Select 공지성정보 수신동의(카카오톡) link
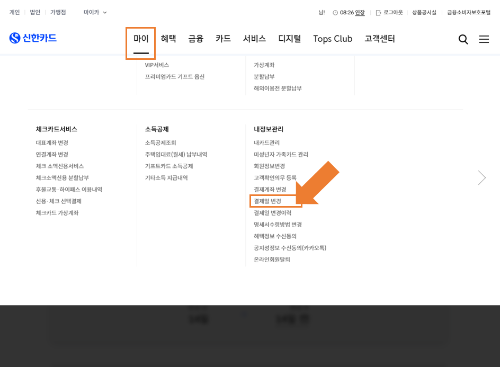This screenshot has width=500, height=367. 290,248
